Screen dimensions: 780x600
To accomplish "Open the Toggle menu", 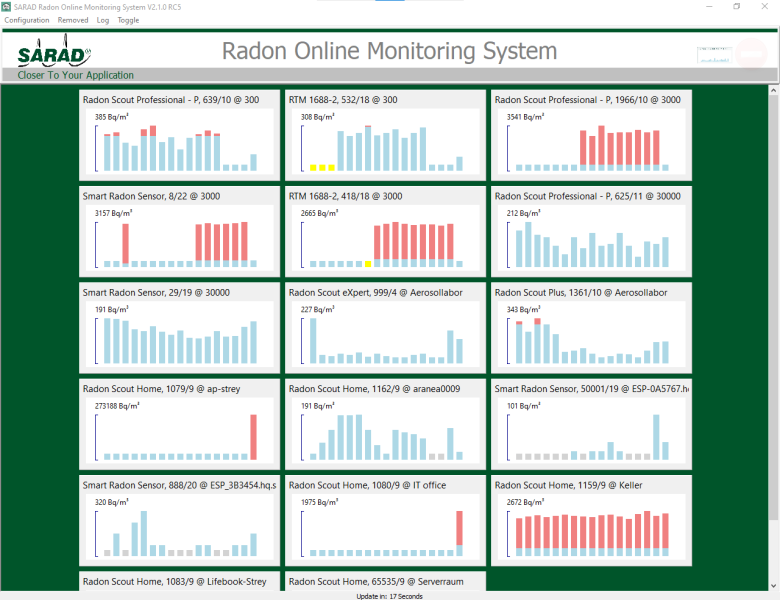I will click(x=128, y=20).
